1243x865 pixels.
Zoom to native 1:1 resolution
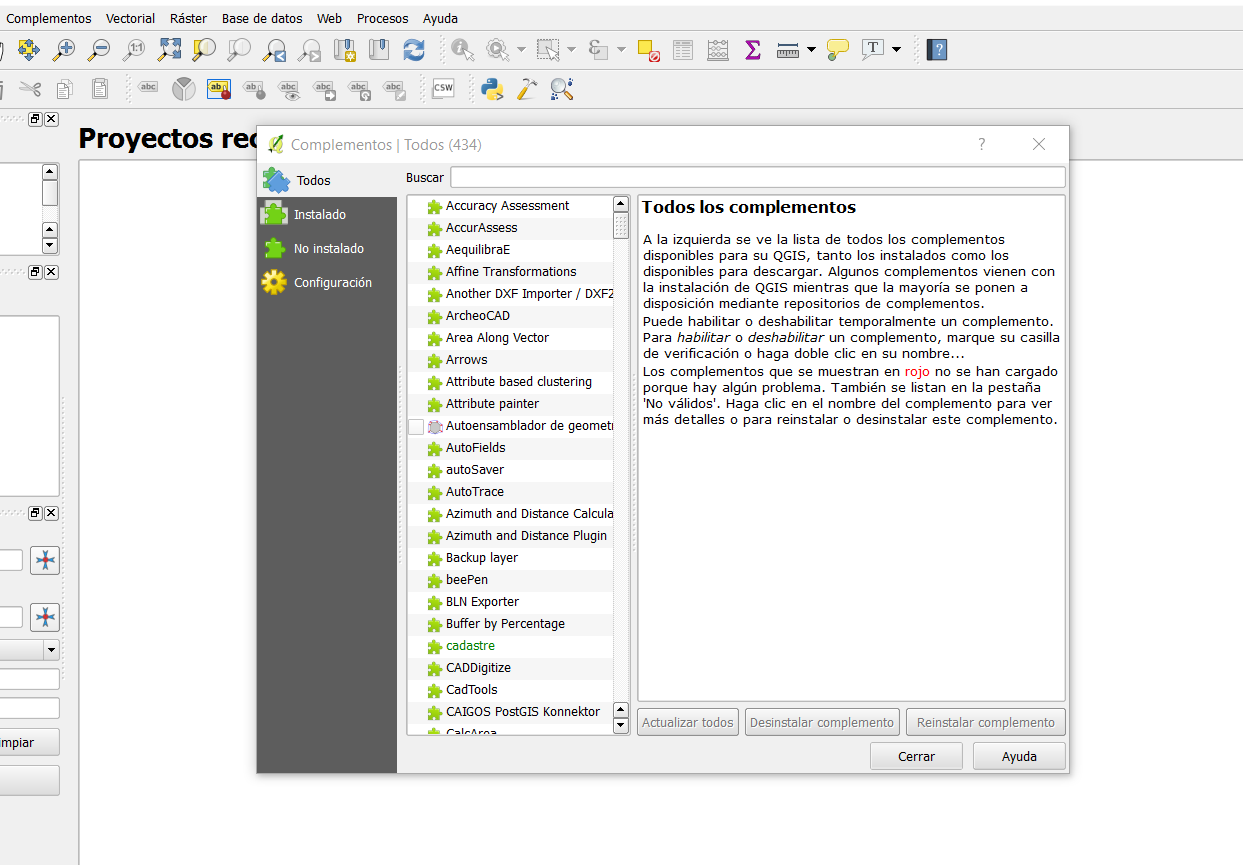(135, 49)
